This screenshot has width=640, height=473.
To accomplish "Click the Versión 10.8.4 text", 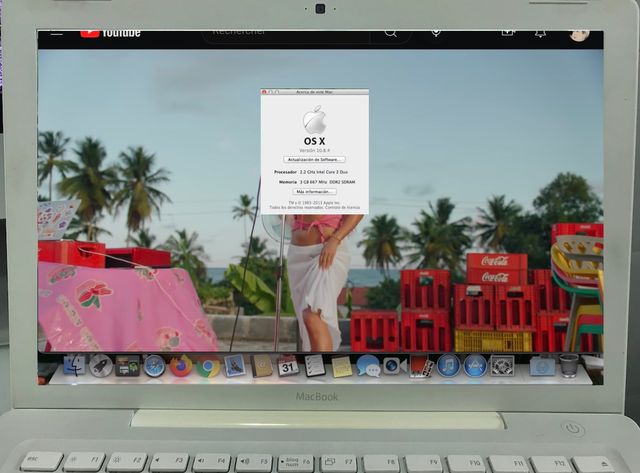I will [x=314, y=150].
